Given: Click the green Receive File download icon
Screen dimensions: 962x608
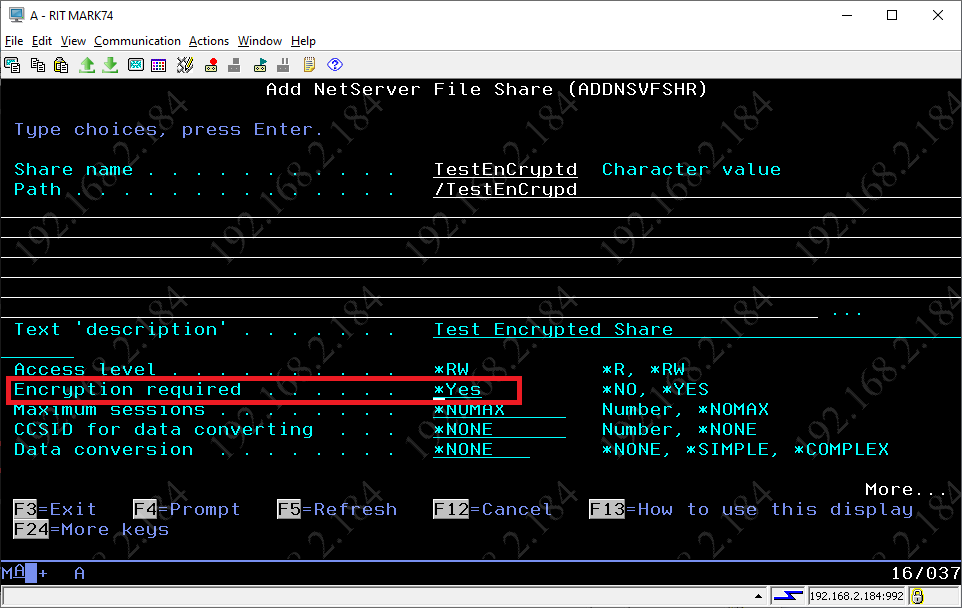Looking at the screenshot, I should pyautogui.click(x=110, y=65).
